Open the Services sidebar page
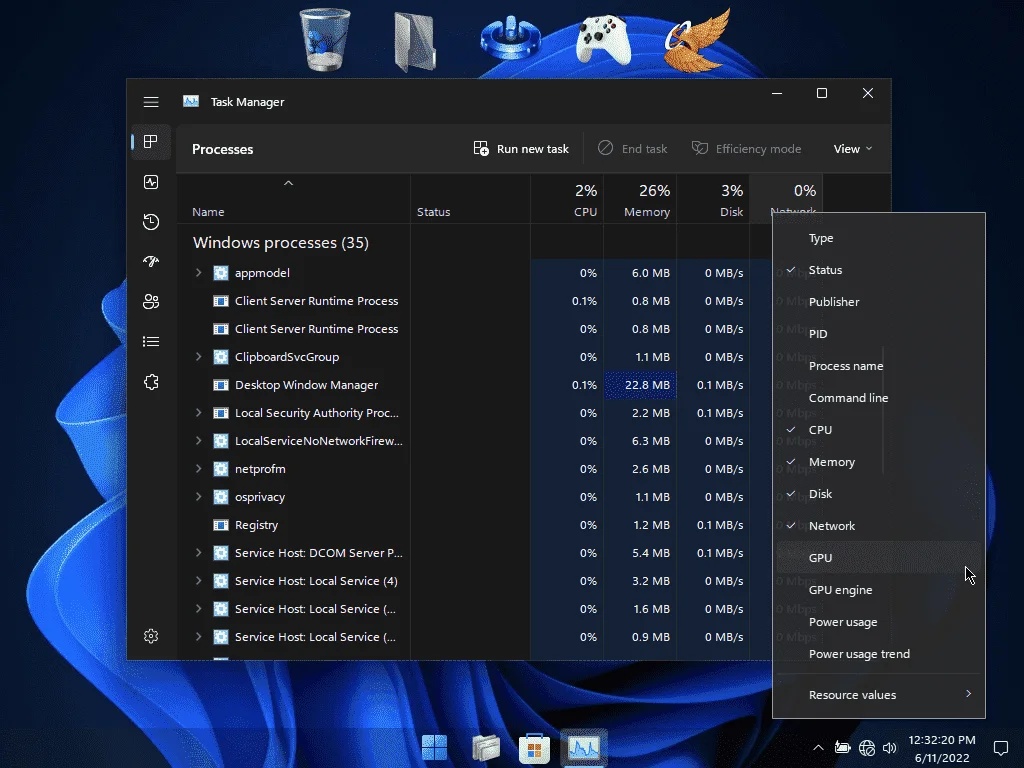This screenshot has width=1024, height=768. [x=151, y=382]
